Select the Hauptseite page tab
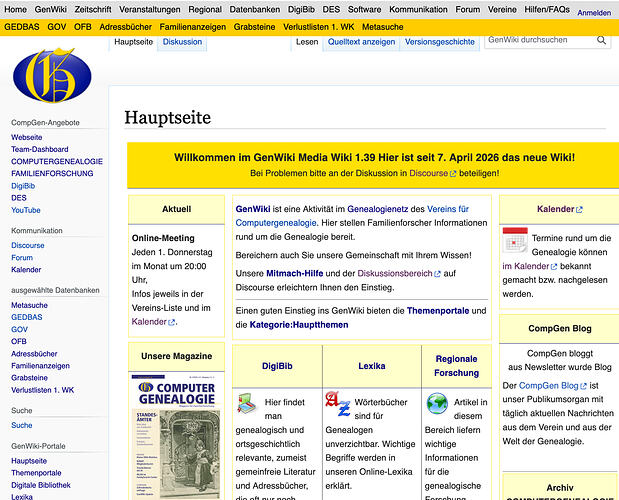This screenshot has width=619, height=500. pos(133,42)
